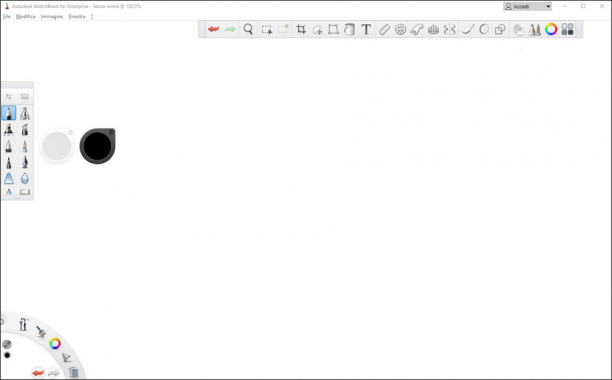Open the Immagine menu

pyautogui.click(x=52, y=16)
